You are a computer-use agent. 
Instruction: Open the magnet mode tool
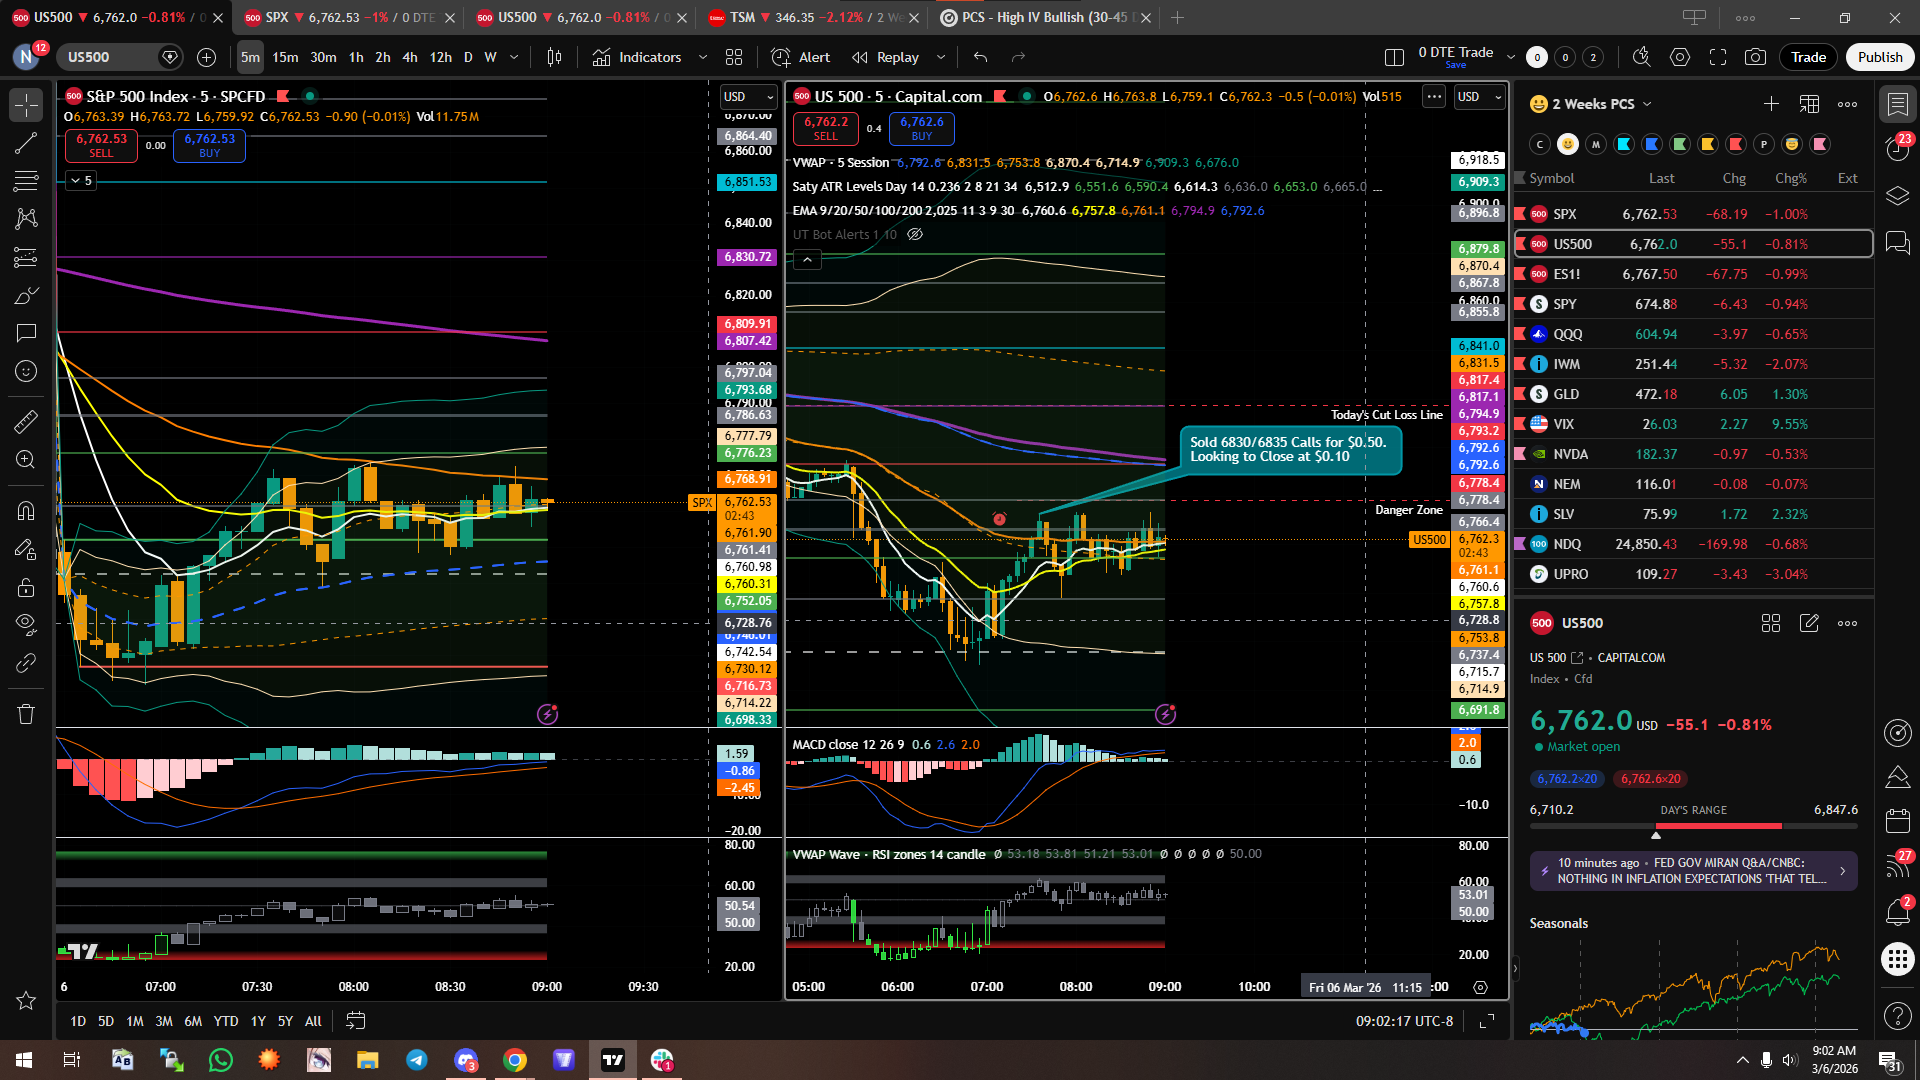26,511
